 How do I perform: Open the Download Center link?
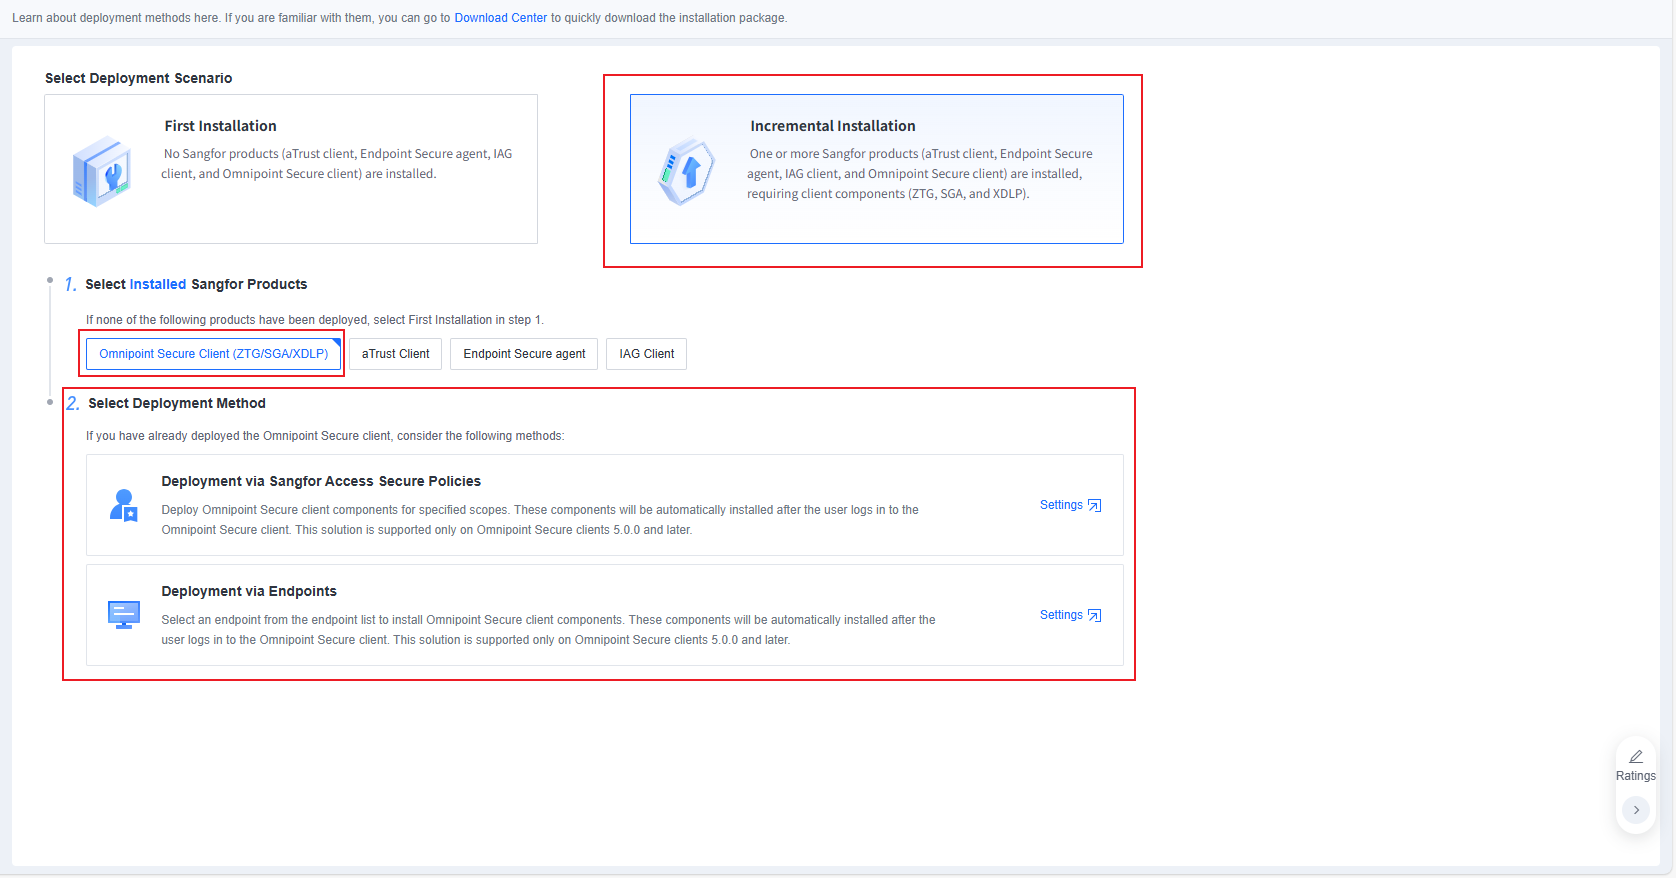click(x=500, y=18)
